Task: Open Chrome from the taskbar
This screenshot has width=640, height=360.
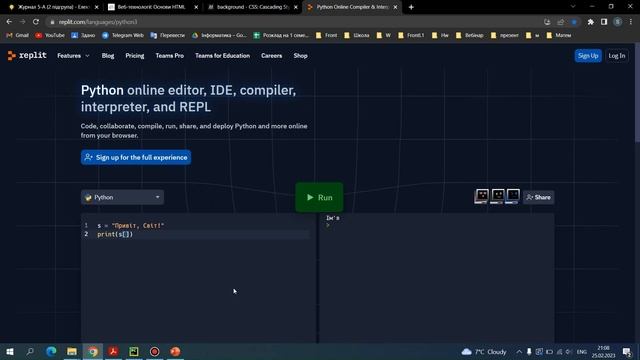Action: click(x=93, y=351)
